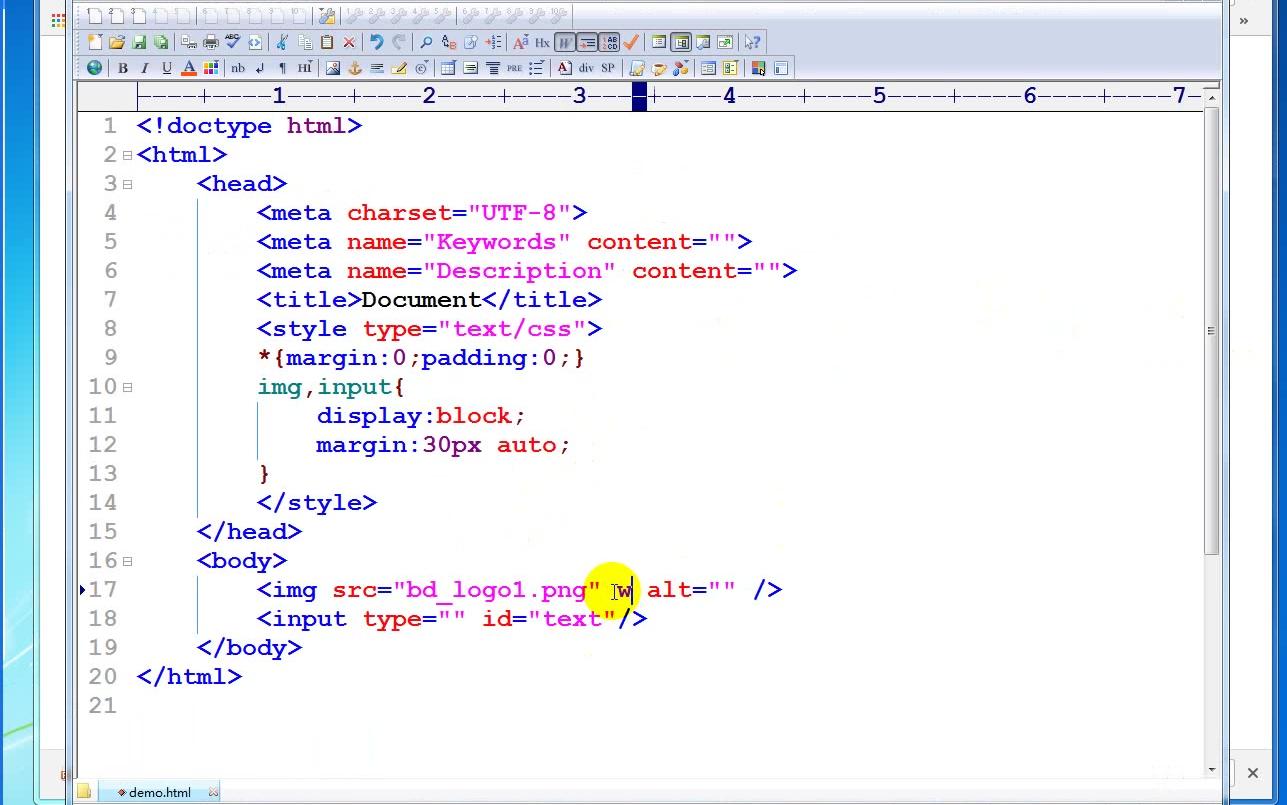Click the Go to Line icon
Image resolution: width=1287 pixels, height=805 pixels.
pyautogui.click(x=493, y=42)
